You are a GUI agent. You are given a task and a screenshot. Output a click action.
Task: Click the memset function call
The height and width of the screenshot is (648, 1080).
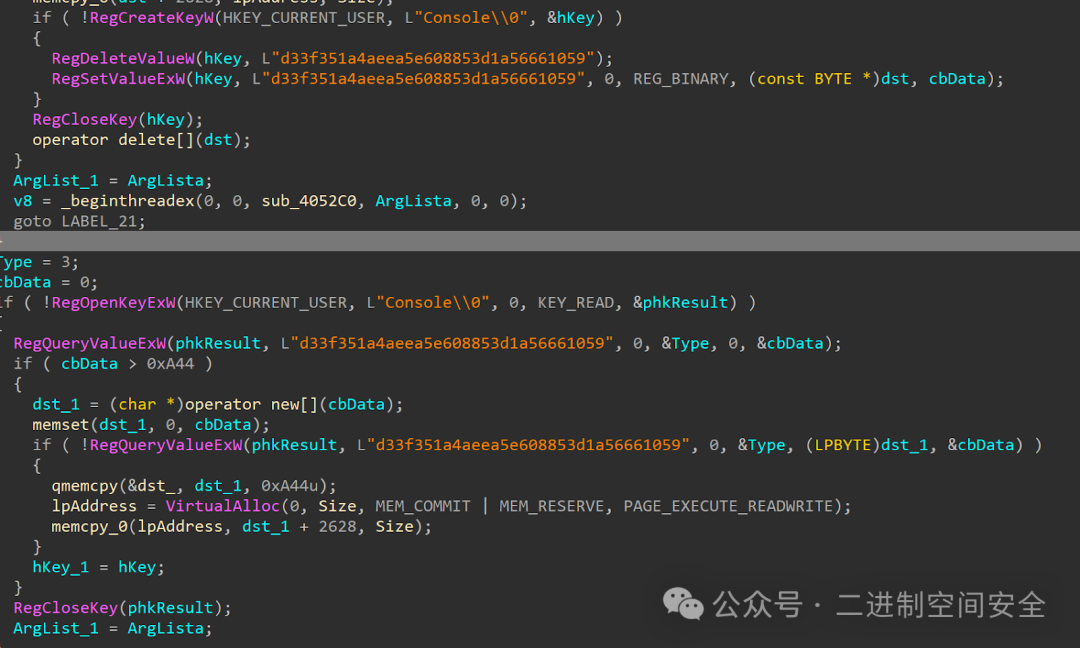pos(61,425)
